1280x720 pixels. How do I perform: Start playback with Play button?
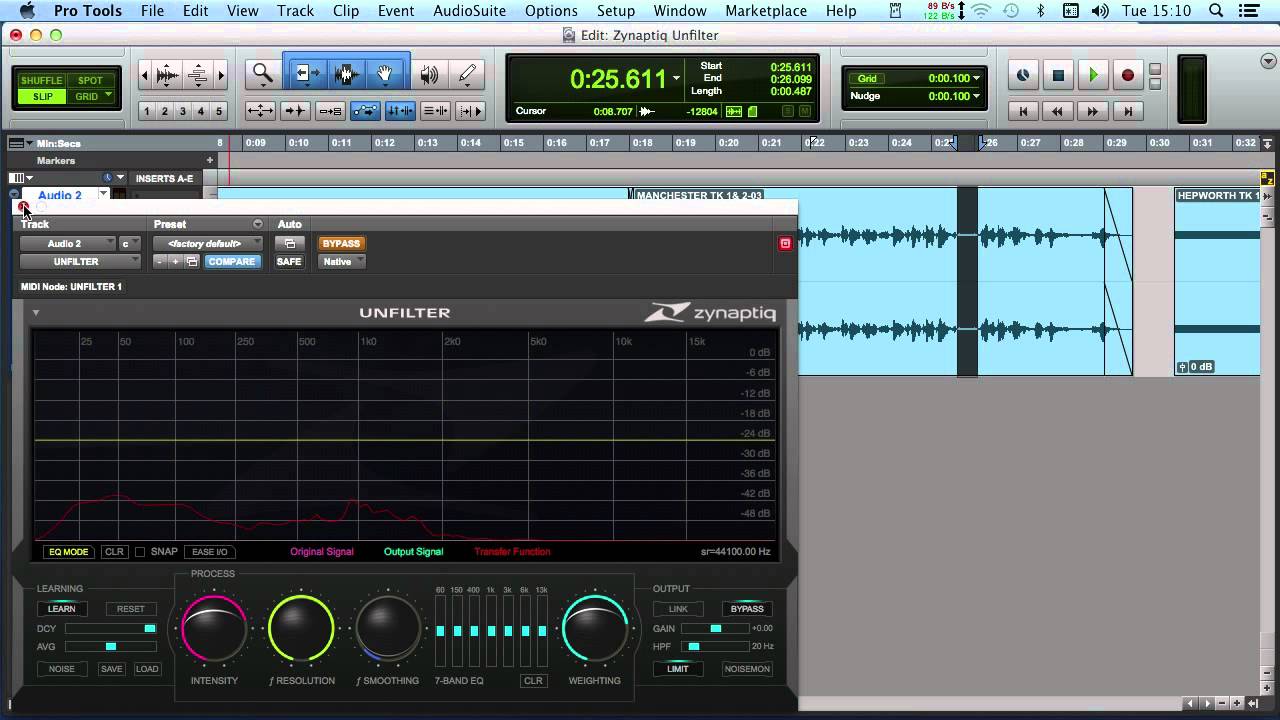[1093, 75]
